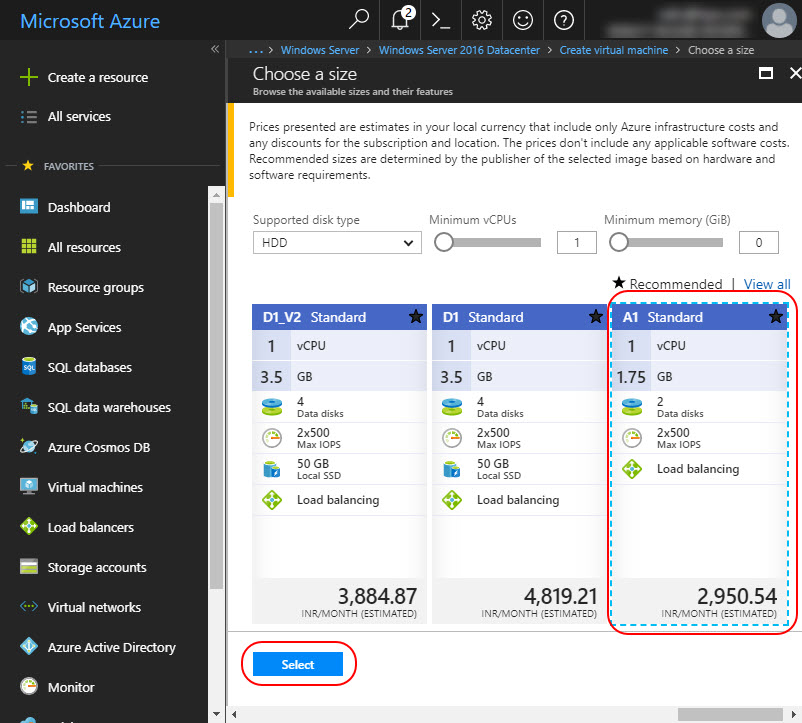Select the D1 Standard size card header

click(x=519, y=317)
